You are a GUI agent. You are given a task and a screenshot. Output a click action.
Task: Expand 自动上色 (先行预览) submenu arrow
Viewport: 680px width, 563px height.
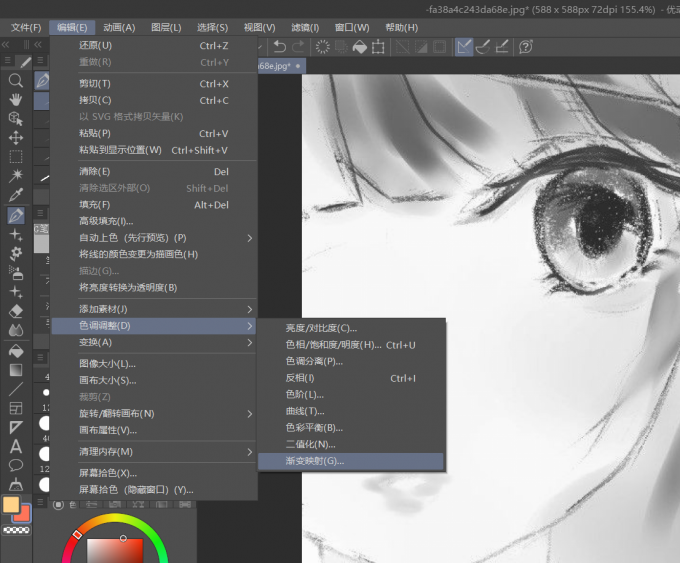point(249,238)
